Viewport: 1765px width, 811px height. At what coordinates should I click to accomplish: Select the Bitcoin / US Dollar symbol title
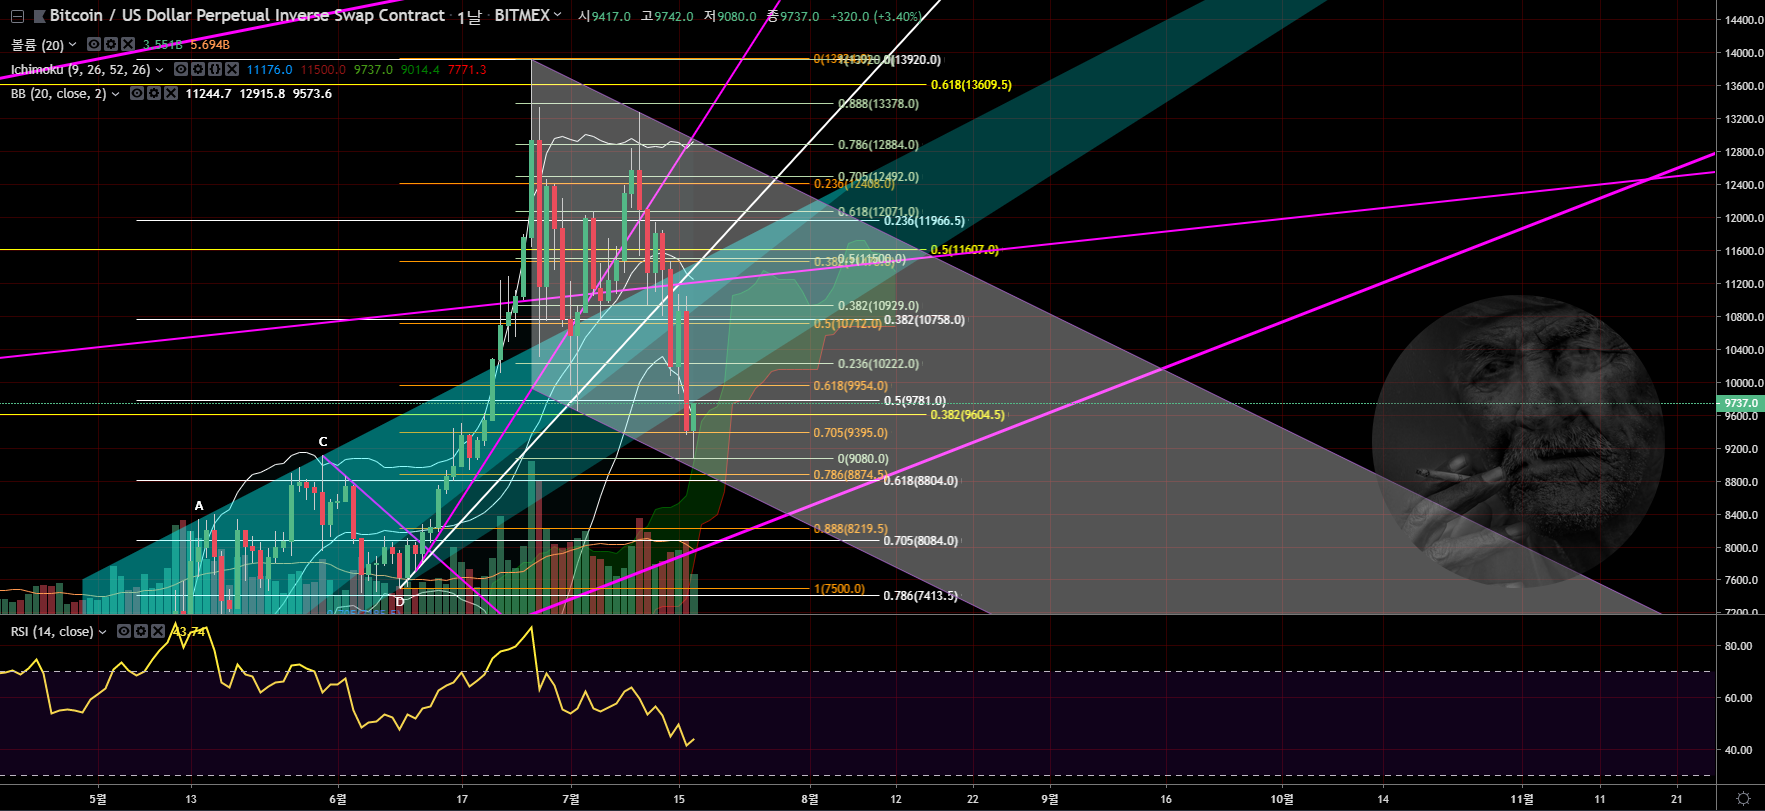247,15
